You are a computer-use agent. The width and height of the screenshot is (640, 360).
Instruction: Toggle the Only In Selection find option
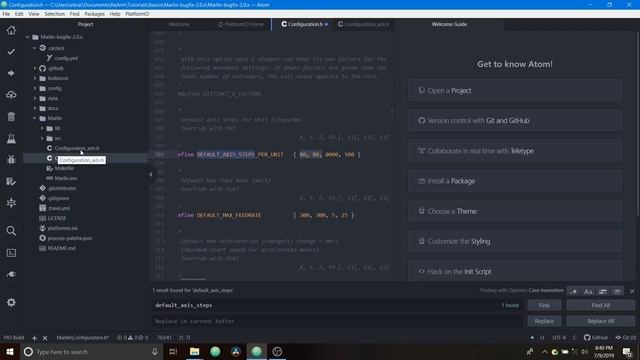[x=603, y=291]
